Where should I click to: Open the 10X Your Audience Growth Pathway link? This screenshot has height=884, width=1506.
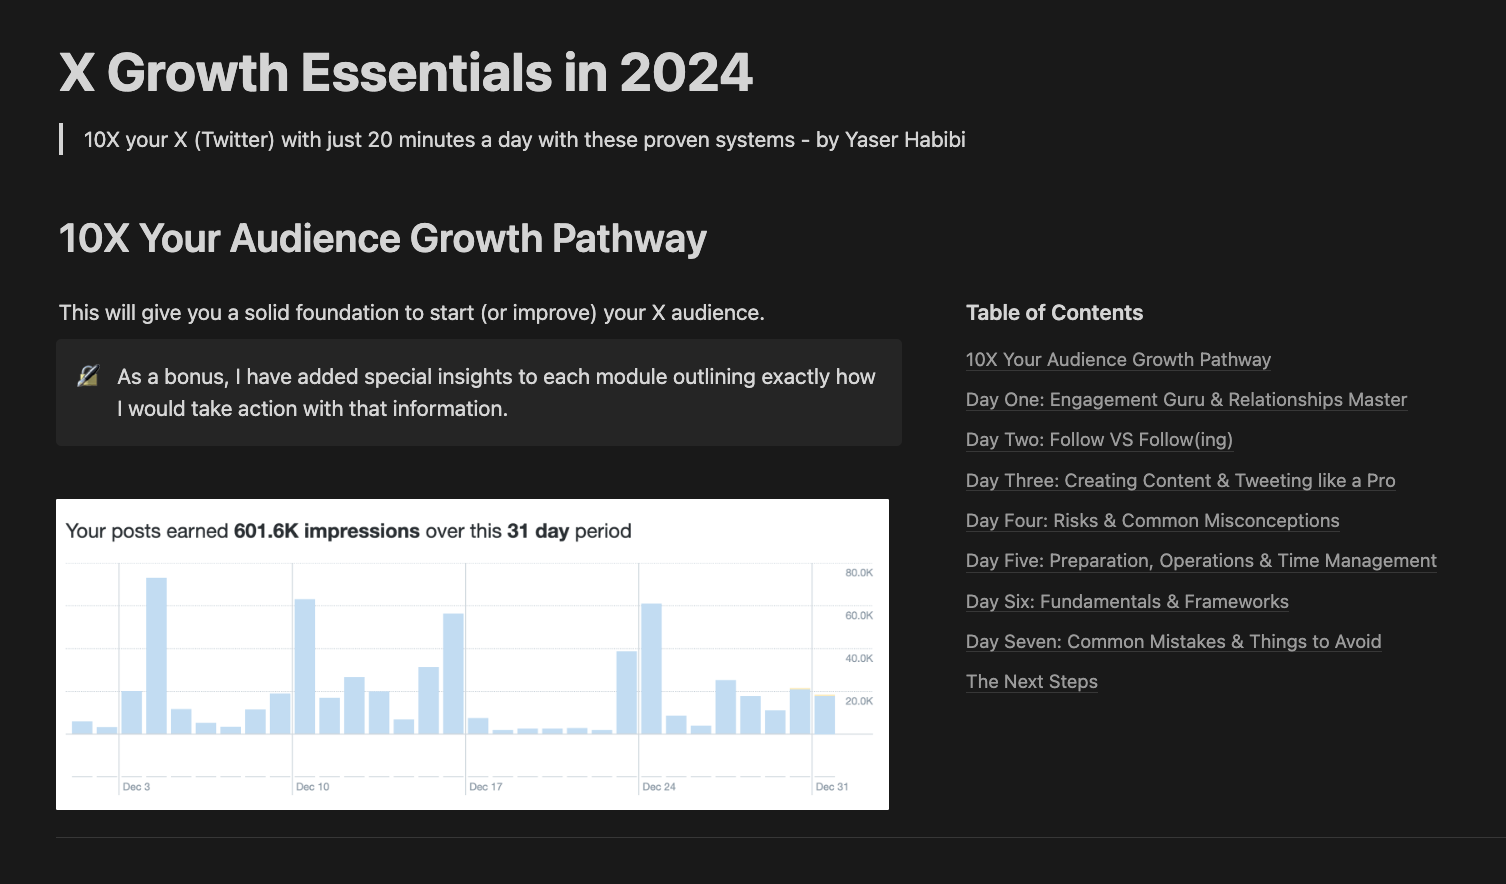[1118, 360]
